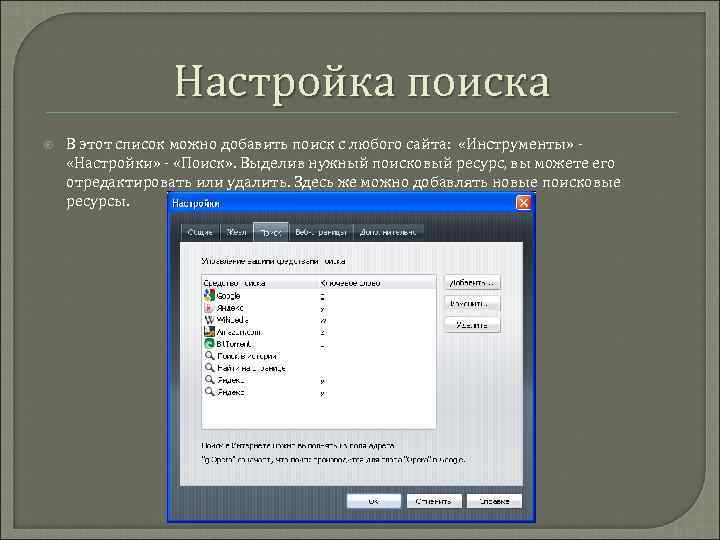Sort by the Ключевое слово column header
This screenshot has height=540, width=720.
click(377, 283)
